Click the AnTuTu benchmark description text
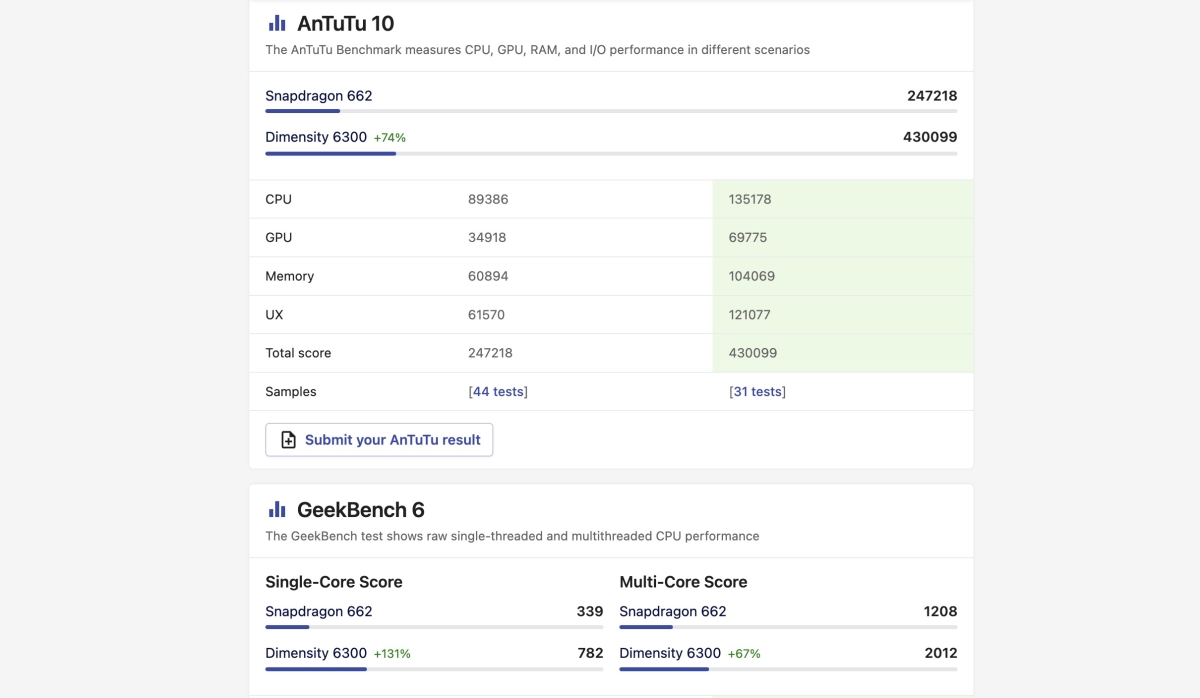1200x698 pixels. tap(537, 49)
